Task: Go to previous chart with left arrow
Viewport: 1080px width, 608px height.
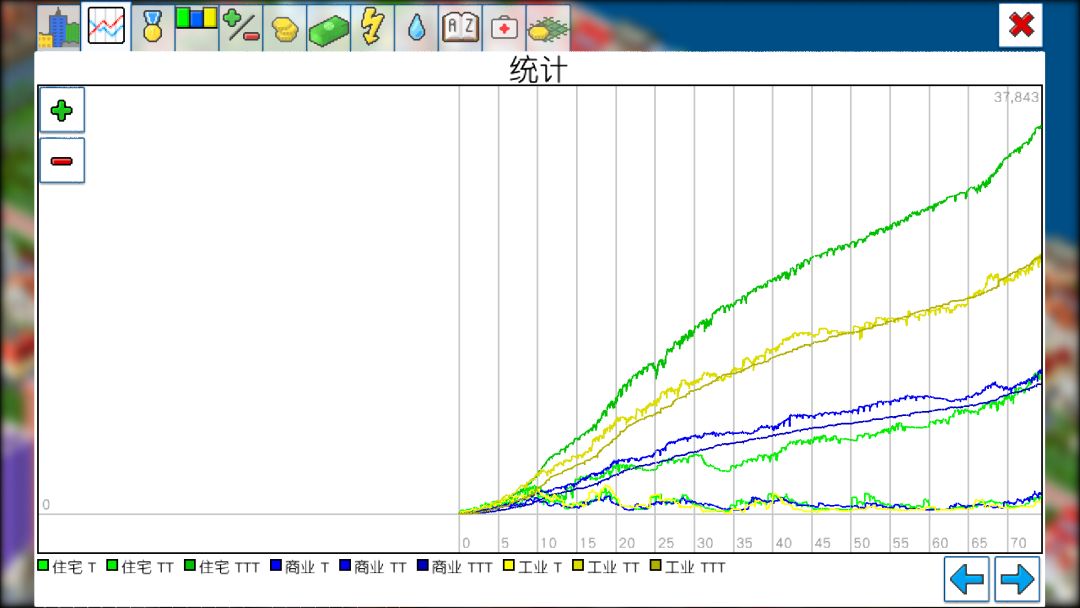Action: 966,579
